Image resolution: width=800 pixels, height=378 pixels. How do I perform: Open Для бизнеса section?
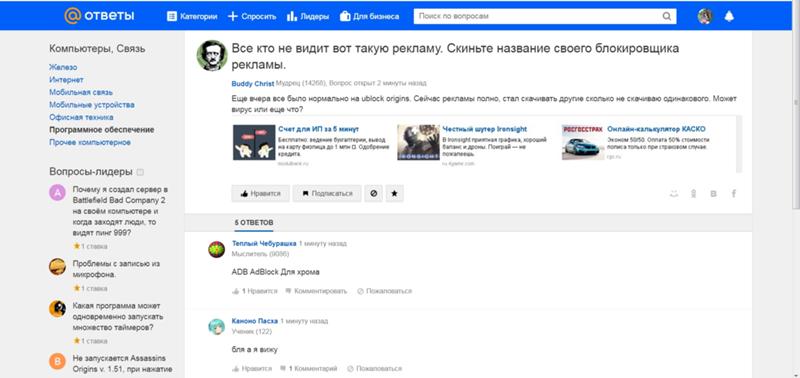(370, 16)
